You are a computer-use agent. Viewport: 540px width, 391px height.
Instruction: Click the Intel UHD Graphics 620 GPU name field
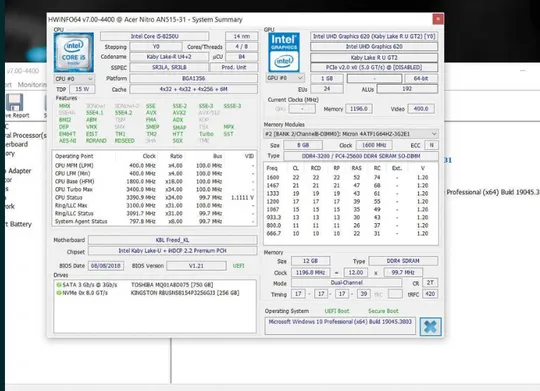[x=374, y=47]
